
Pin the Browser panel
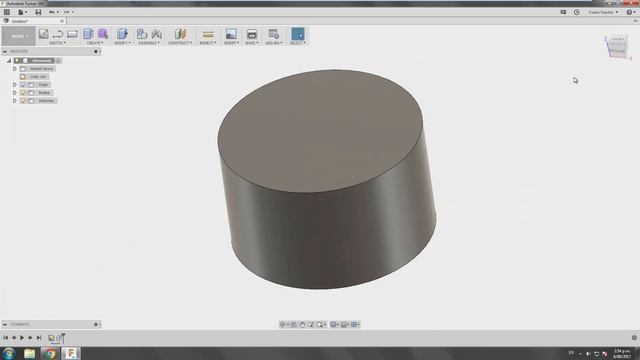point(96,51)
